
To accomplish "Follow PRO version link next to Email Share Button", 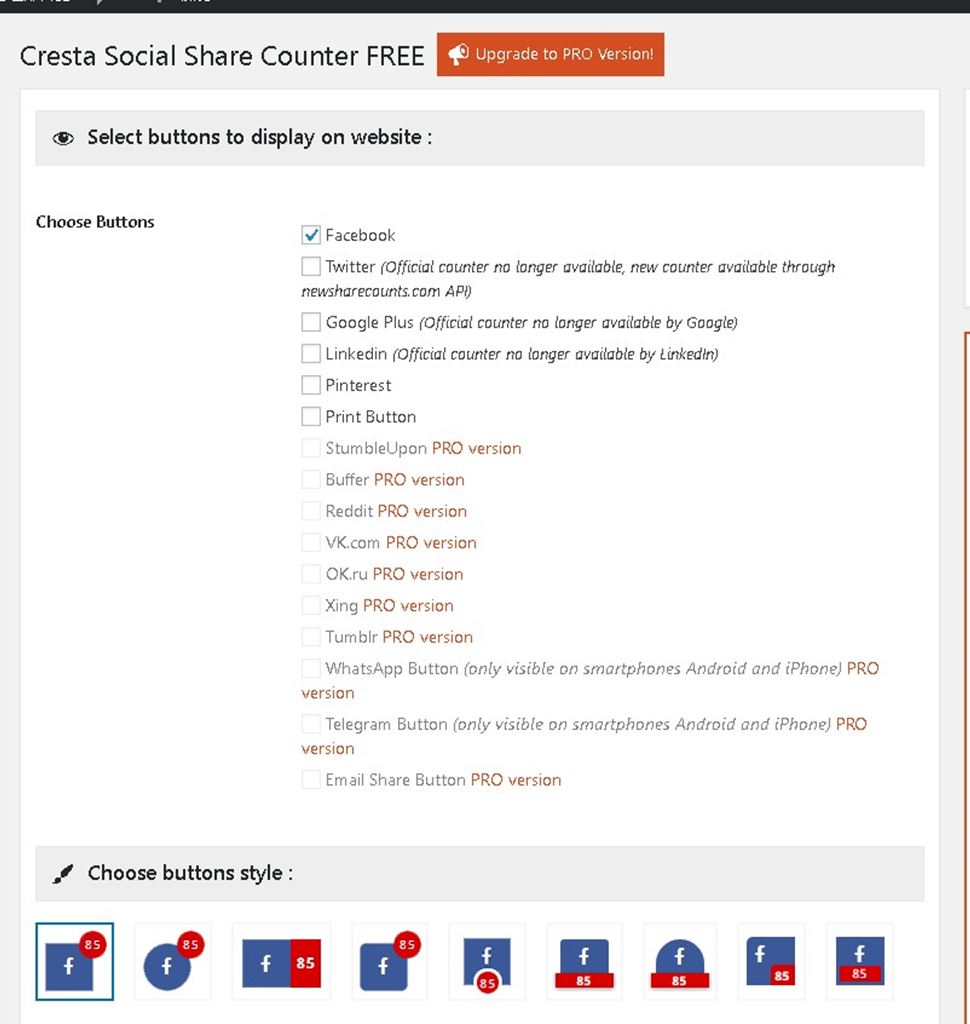I will click(x=516, y=780).
